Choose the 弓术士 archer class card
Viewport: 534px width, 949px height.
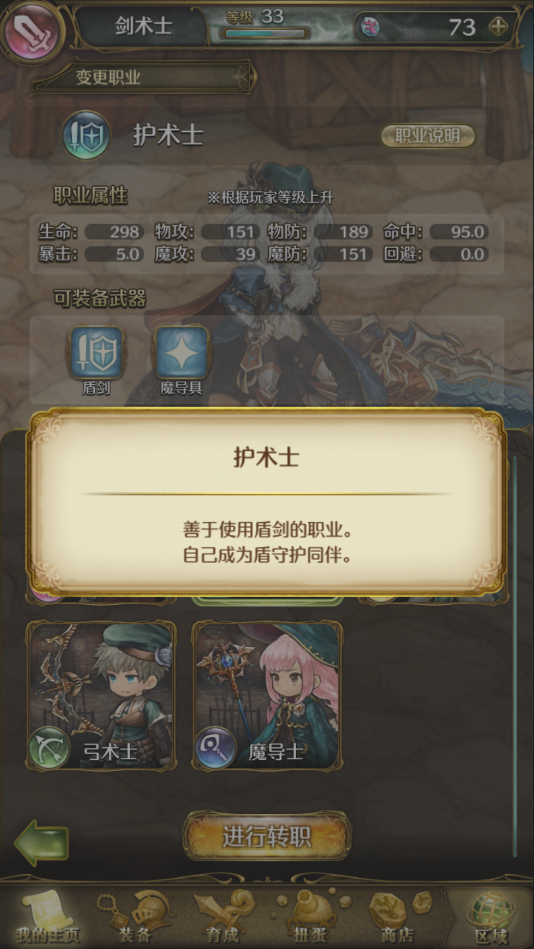(x=102, y=695)
